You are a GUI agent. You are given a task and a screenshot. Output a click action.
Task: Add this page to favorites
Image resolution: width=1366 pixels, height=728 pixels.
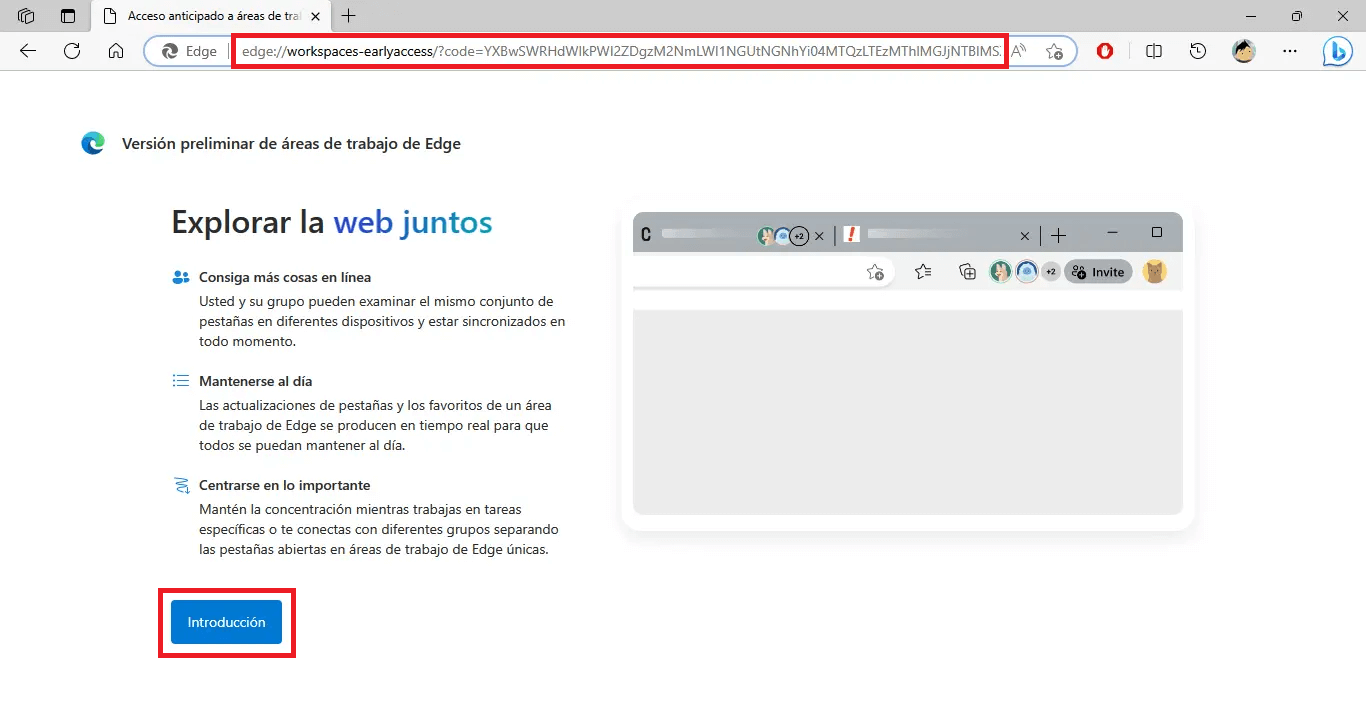tap(1054, 51)
